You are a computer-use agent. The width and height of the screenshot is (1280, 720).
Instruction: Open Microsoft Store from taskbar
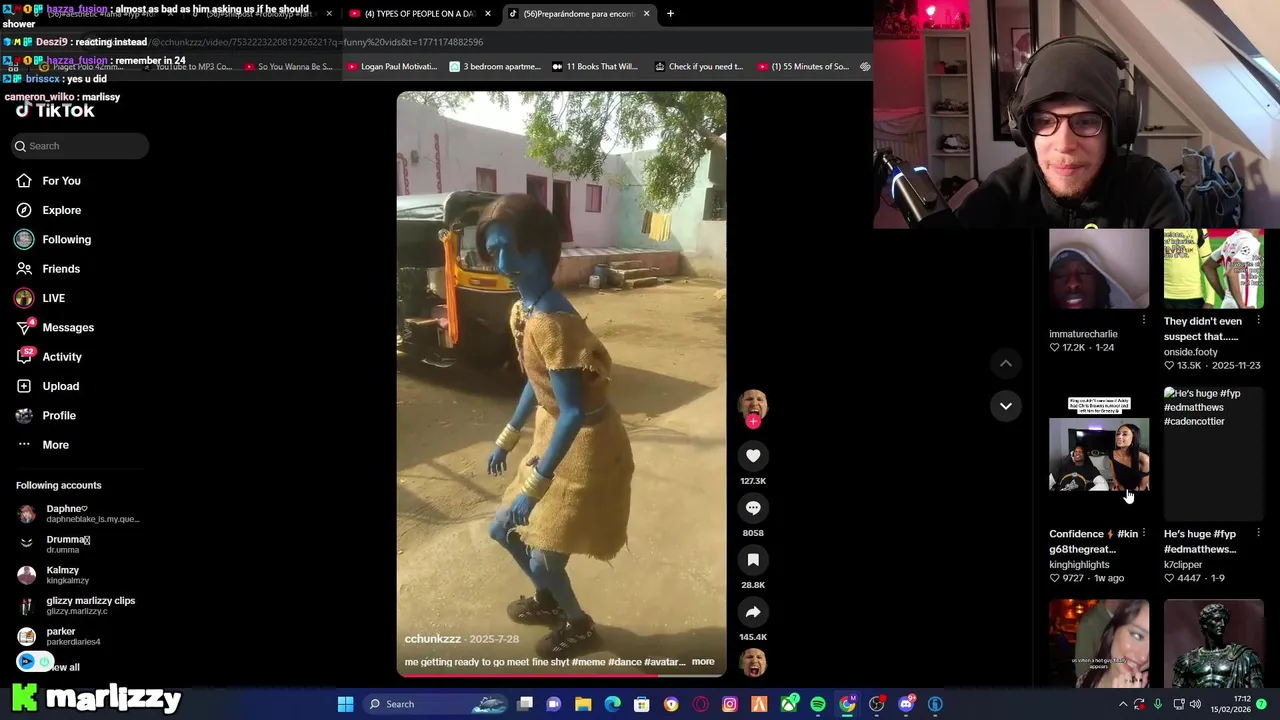[x=642, y=704]
